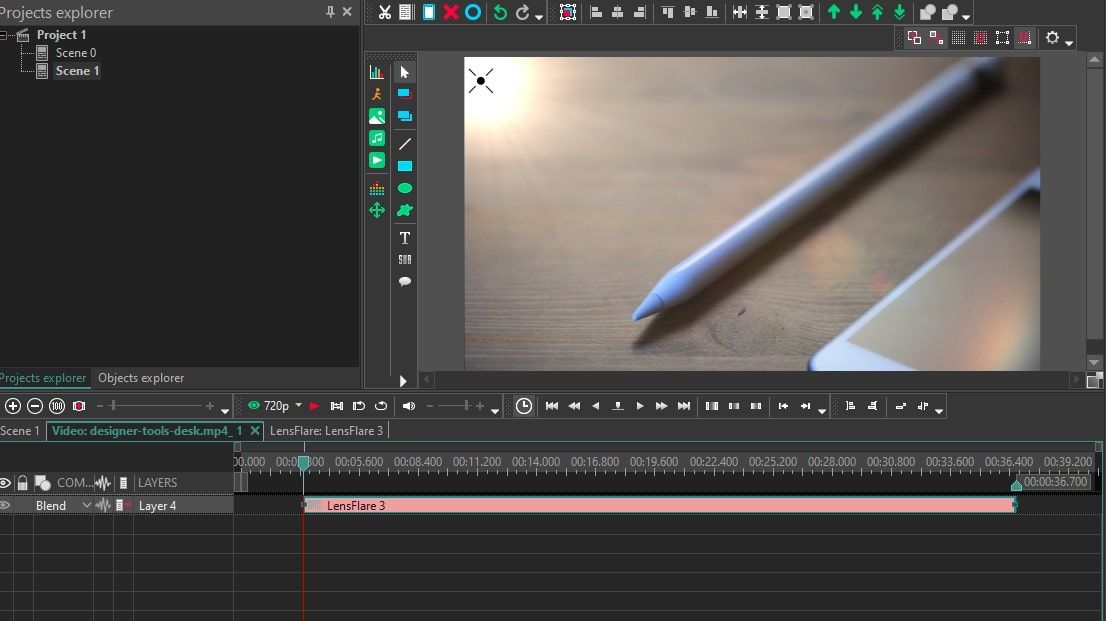The width and height of the screenshot is (1106, 621).
Task: Add a video object from the sidebar
Action: click(377, 159)
